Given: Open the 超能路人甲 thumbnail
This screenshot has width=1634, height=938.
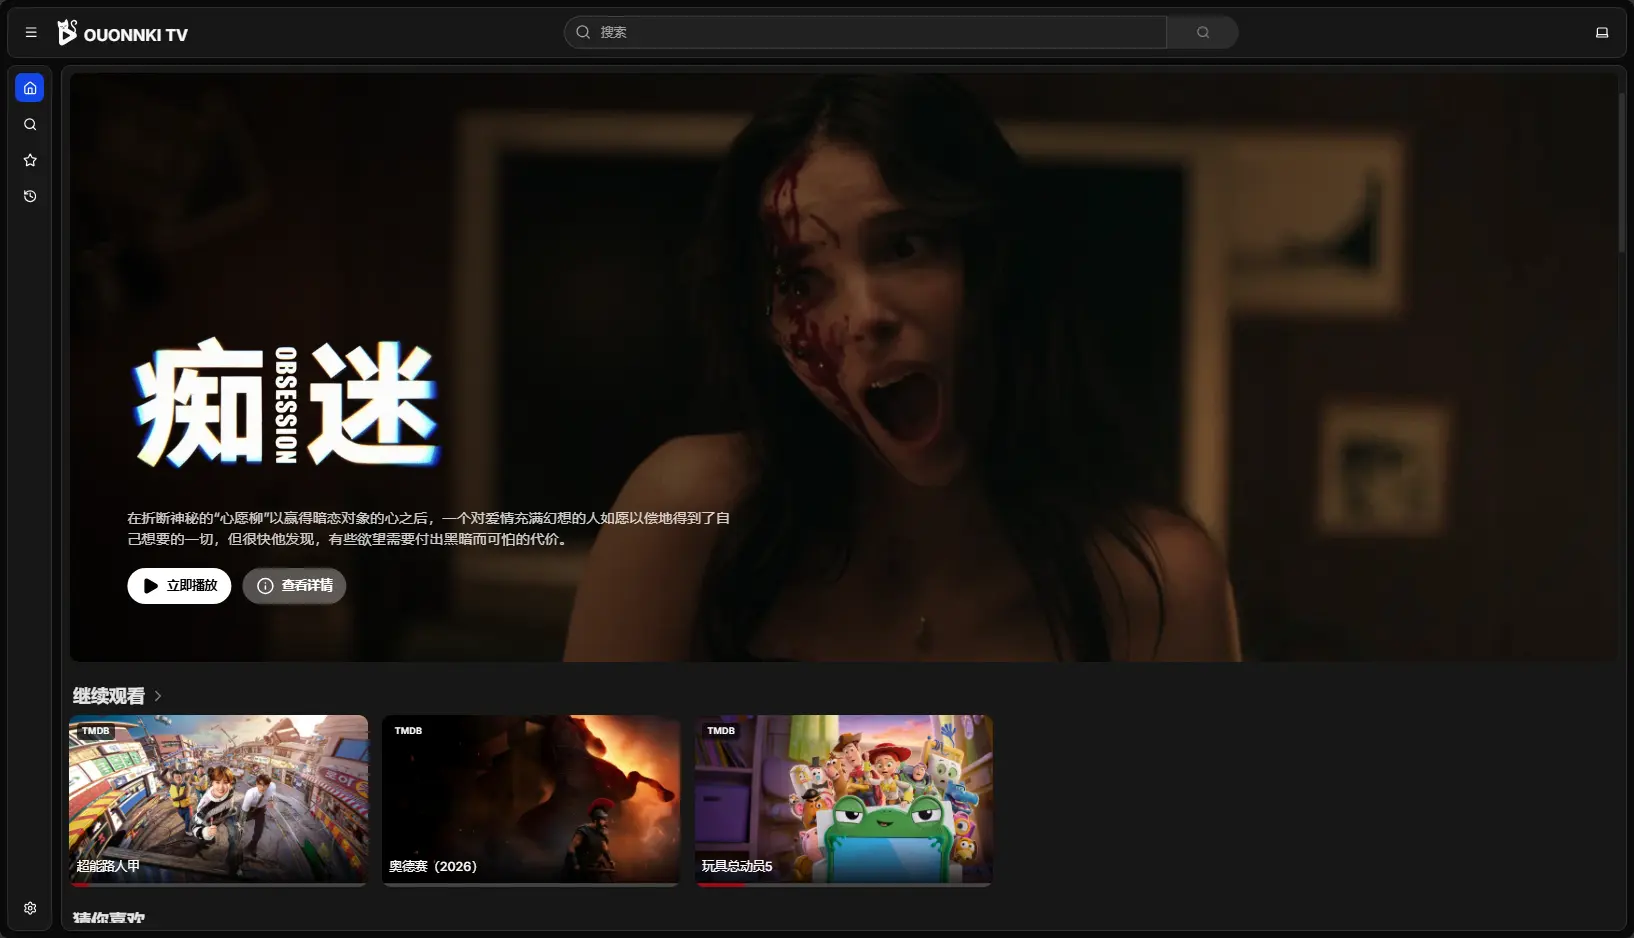Looking at the screenshot, I should pos(218,799).
